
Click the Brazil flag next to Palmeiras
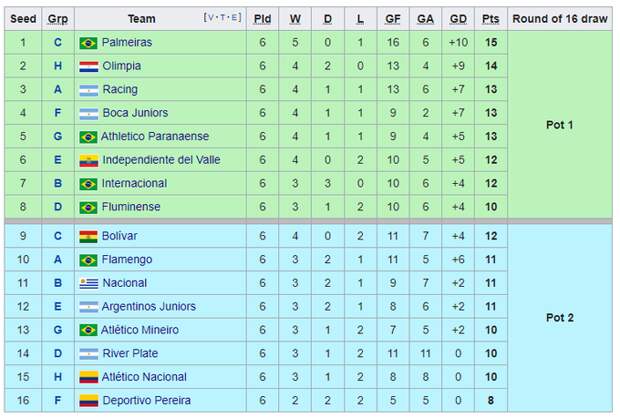click(x=88, y=43)
